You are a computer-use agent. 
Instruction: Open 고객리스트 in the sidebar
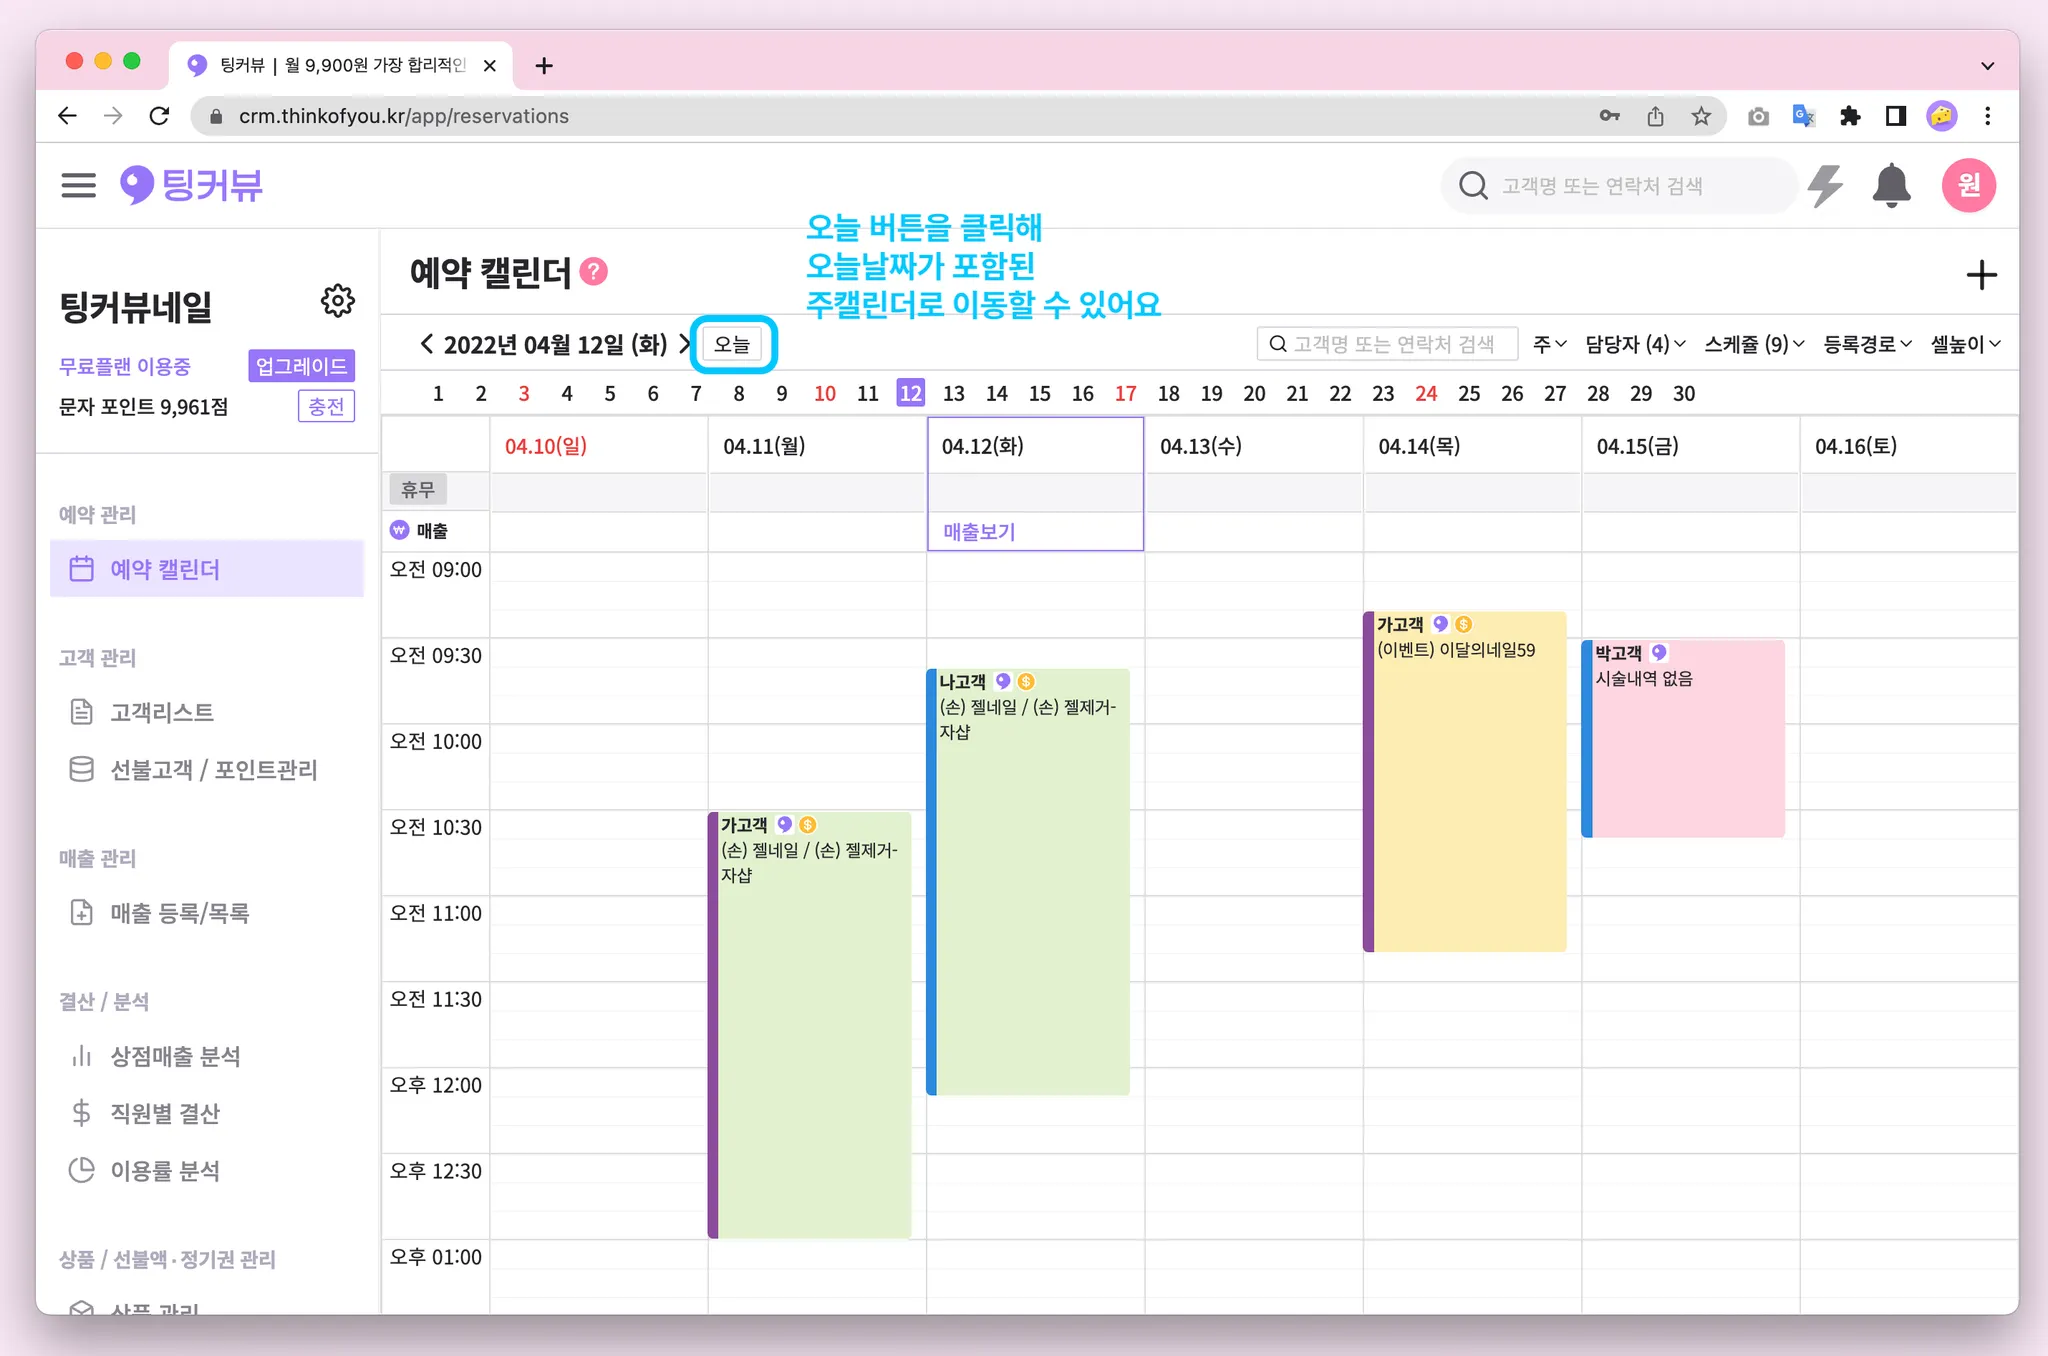pos(162,712)
